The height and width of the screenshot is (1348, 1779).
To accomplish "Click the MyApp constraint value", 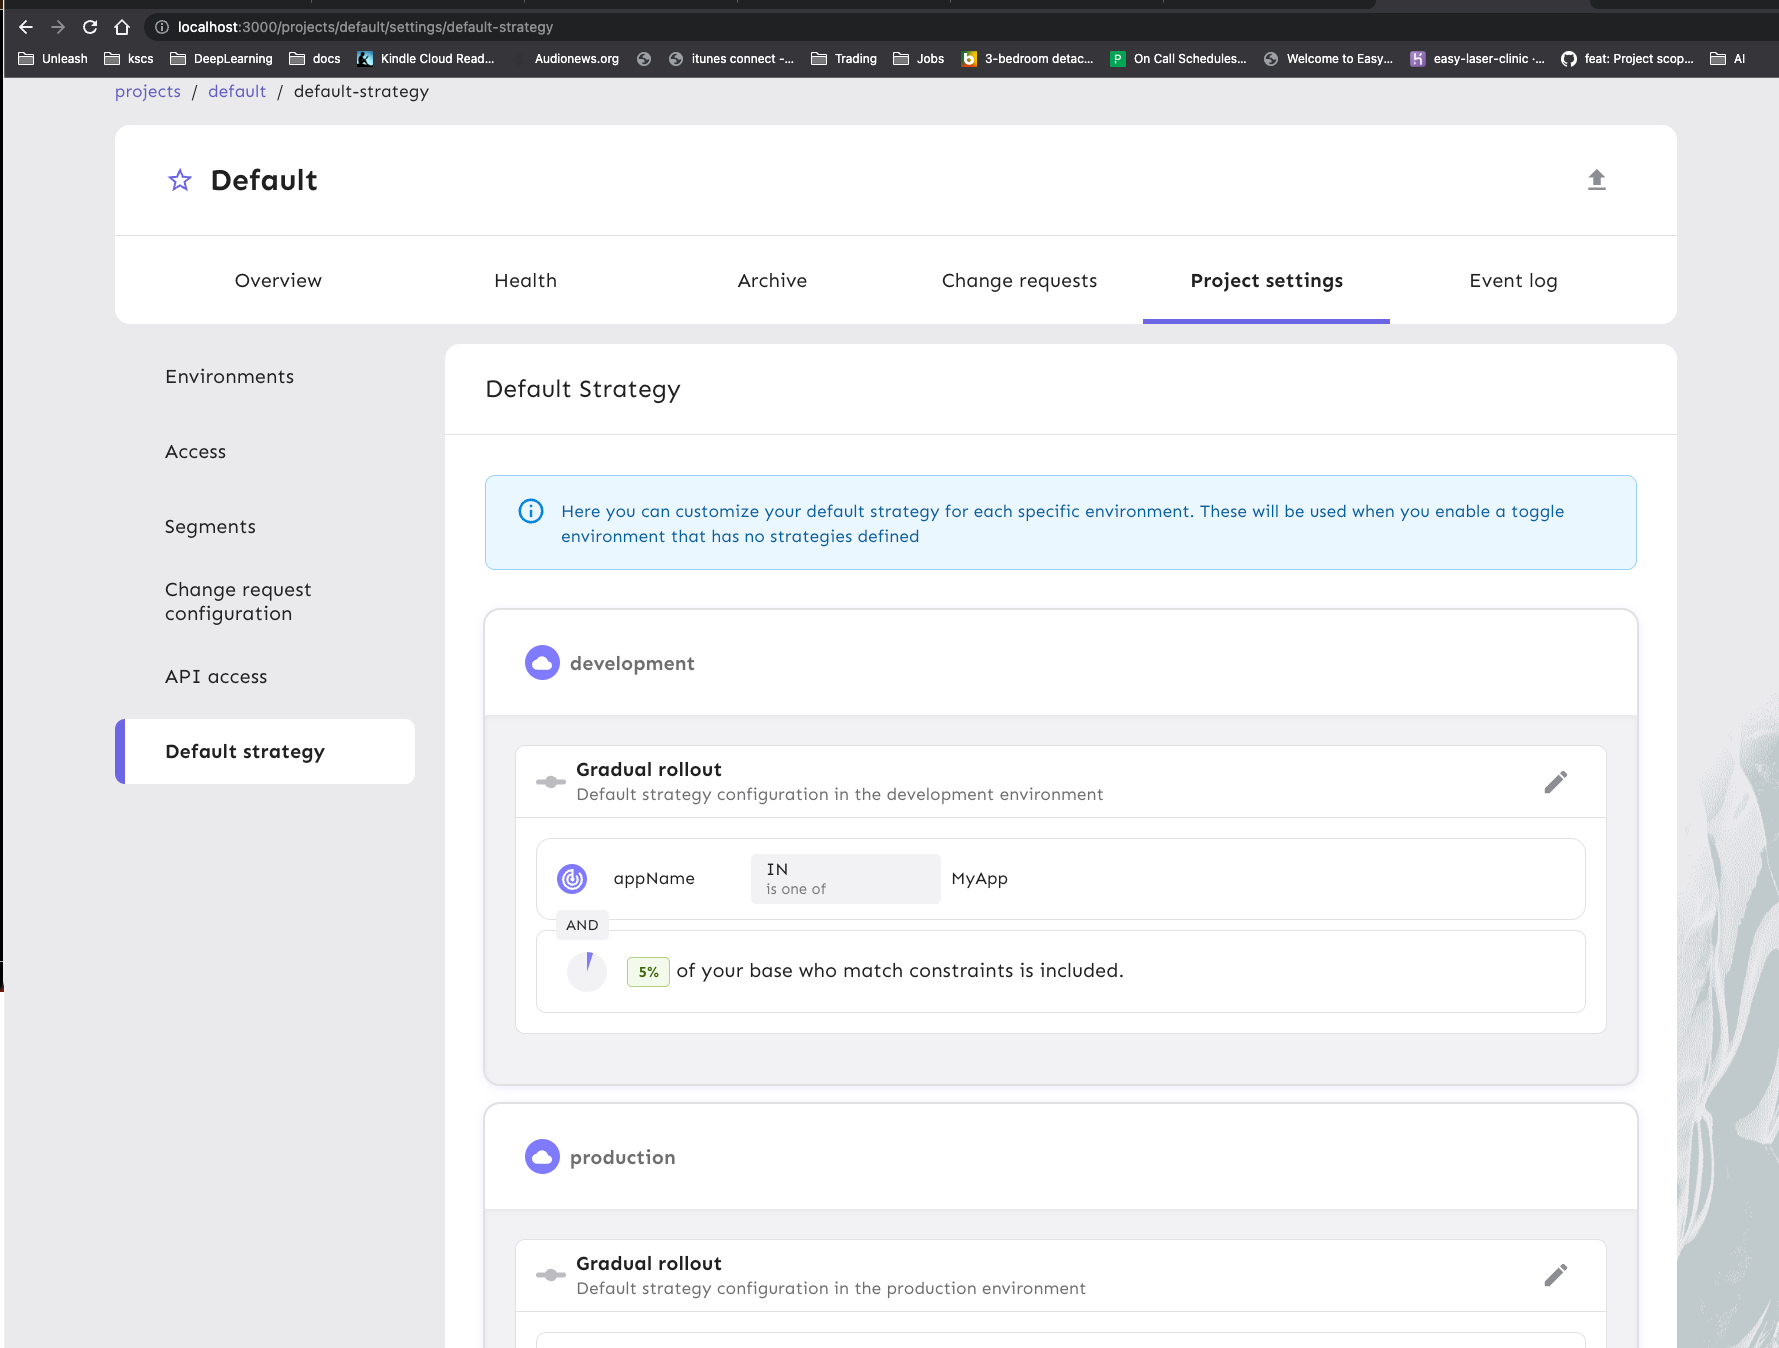I will pos(979,879).
